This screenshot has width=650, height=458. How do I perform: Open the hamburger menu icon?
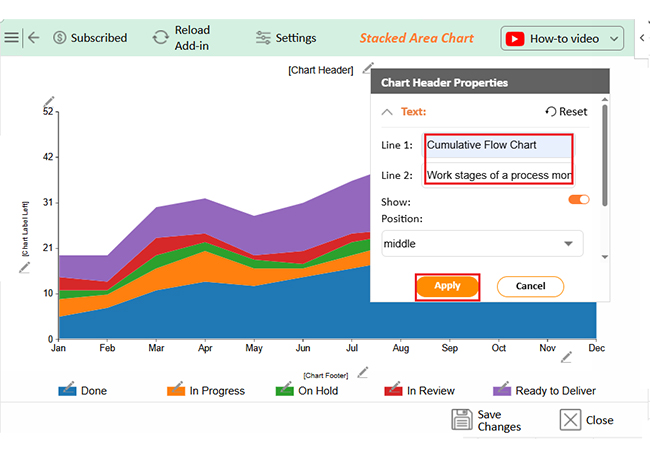point(11,38)
